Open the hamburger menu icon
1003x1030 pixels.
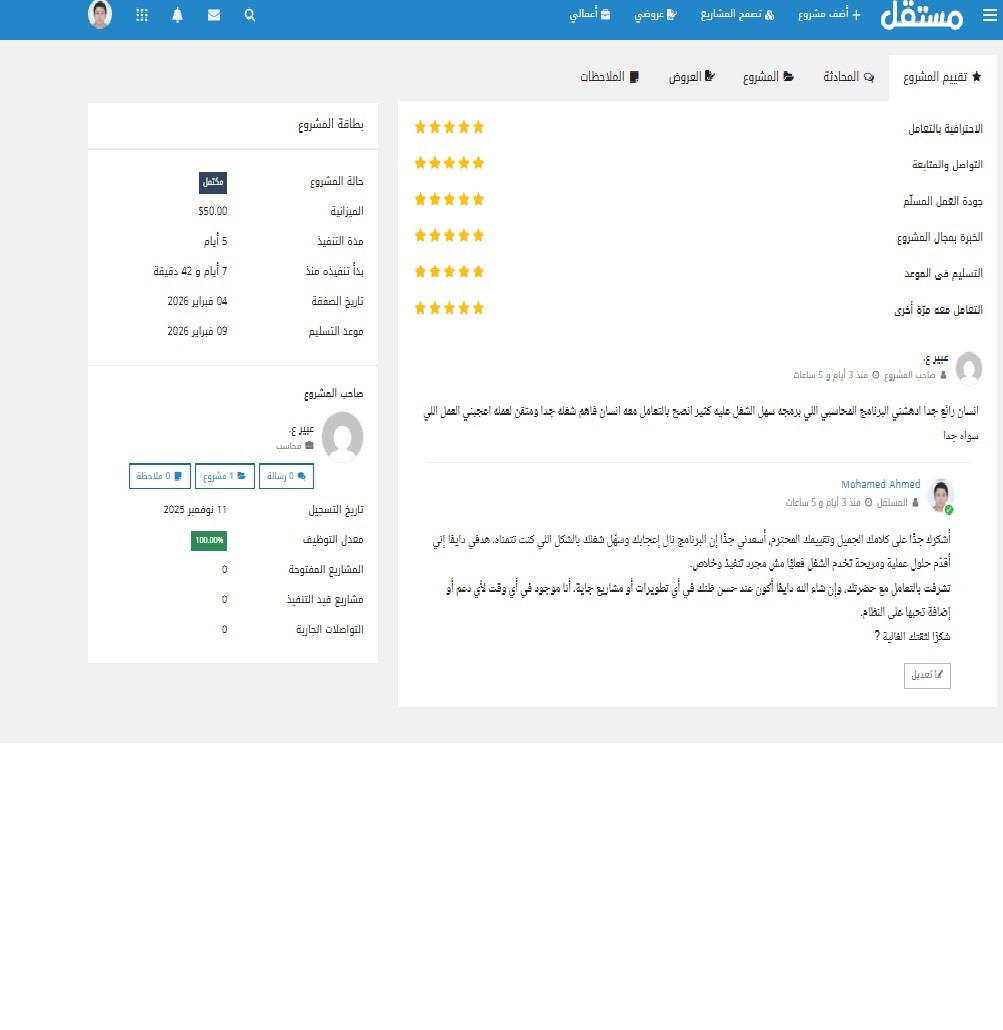[989, 15]
